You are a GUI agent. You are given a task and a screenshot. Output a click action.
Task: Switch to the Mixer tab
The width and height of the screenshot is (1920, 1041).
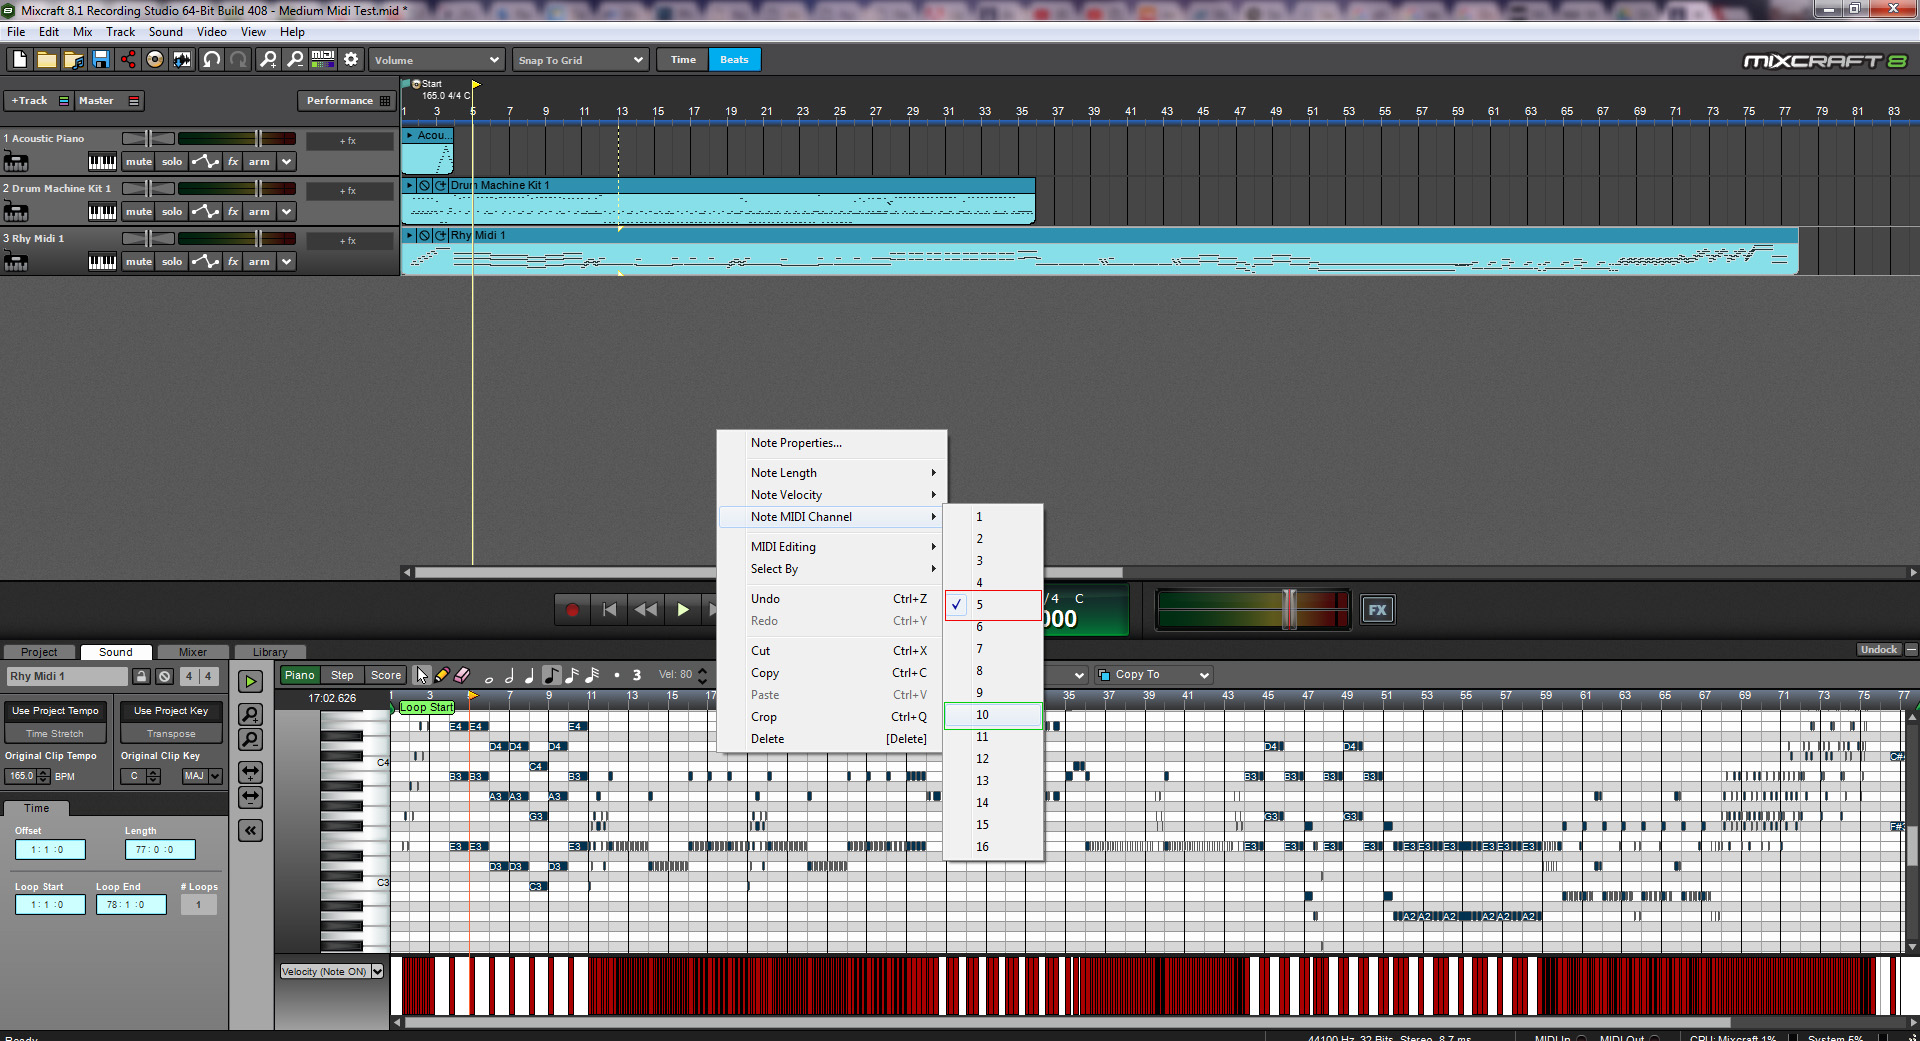point(193,652)
